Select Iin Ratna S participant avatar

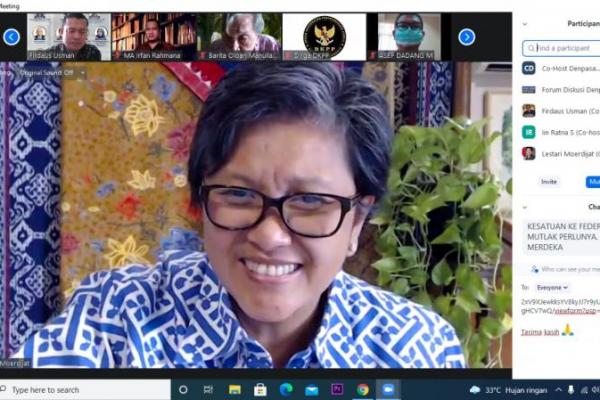coord(529,132)
